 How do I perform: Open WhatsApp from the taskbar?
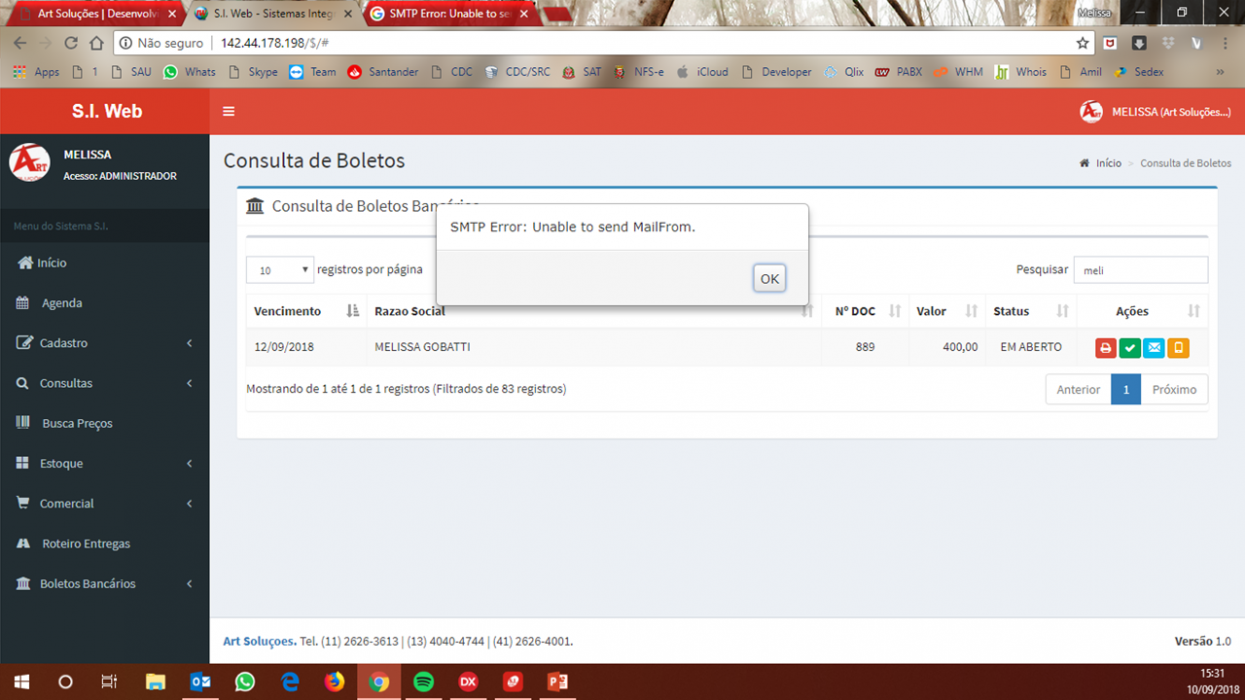point(245,682)
